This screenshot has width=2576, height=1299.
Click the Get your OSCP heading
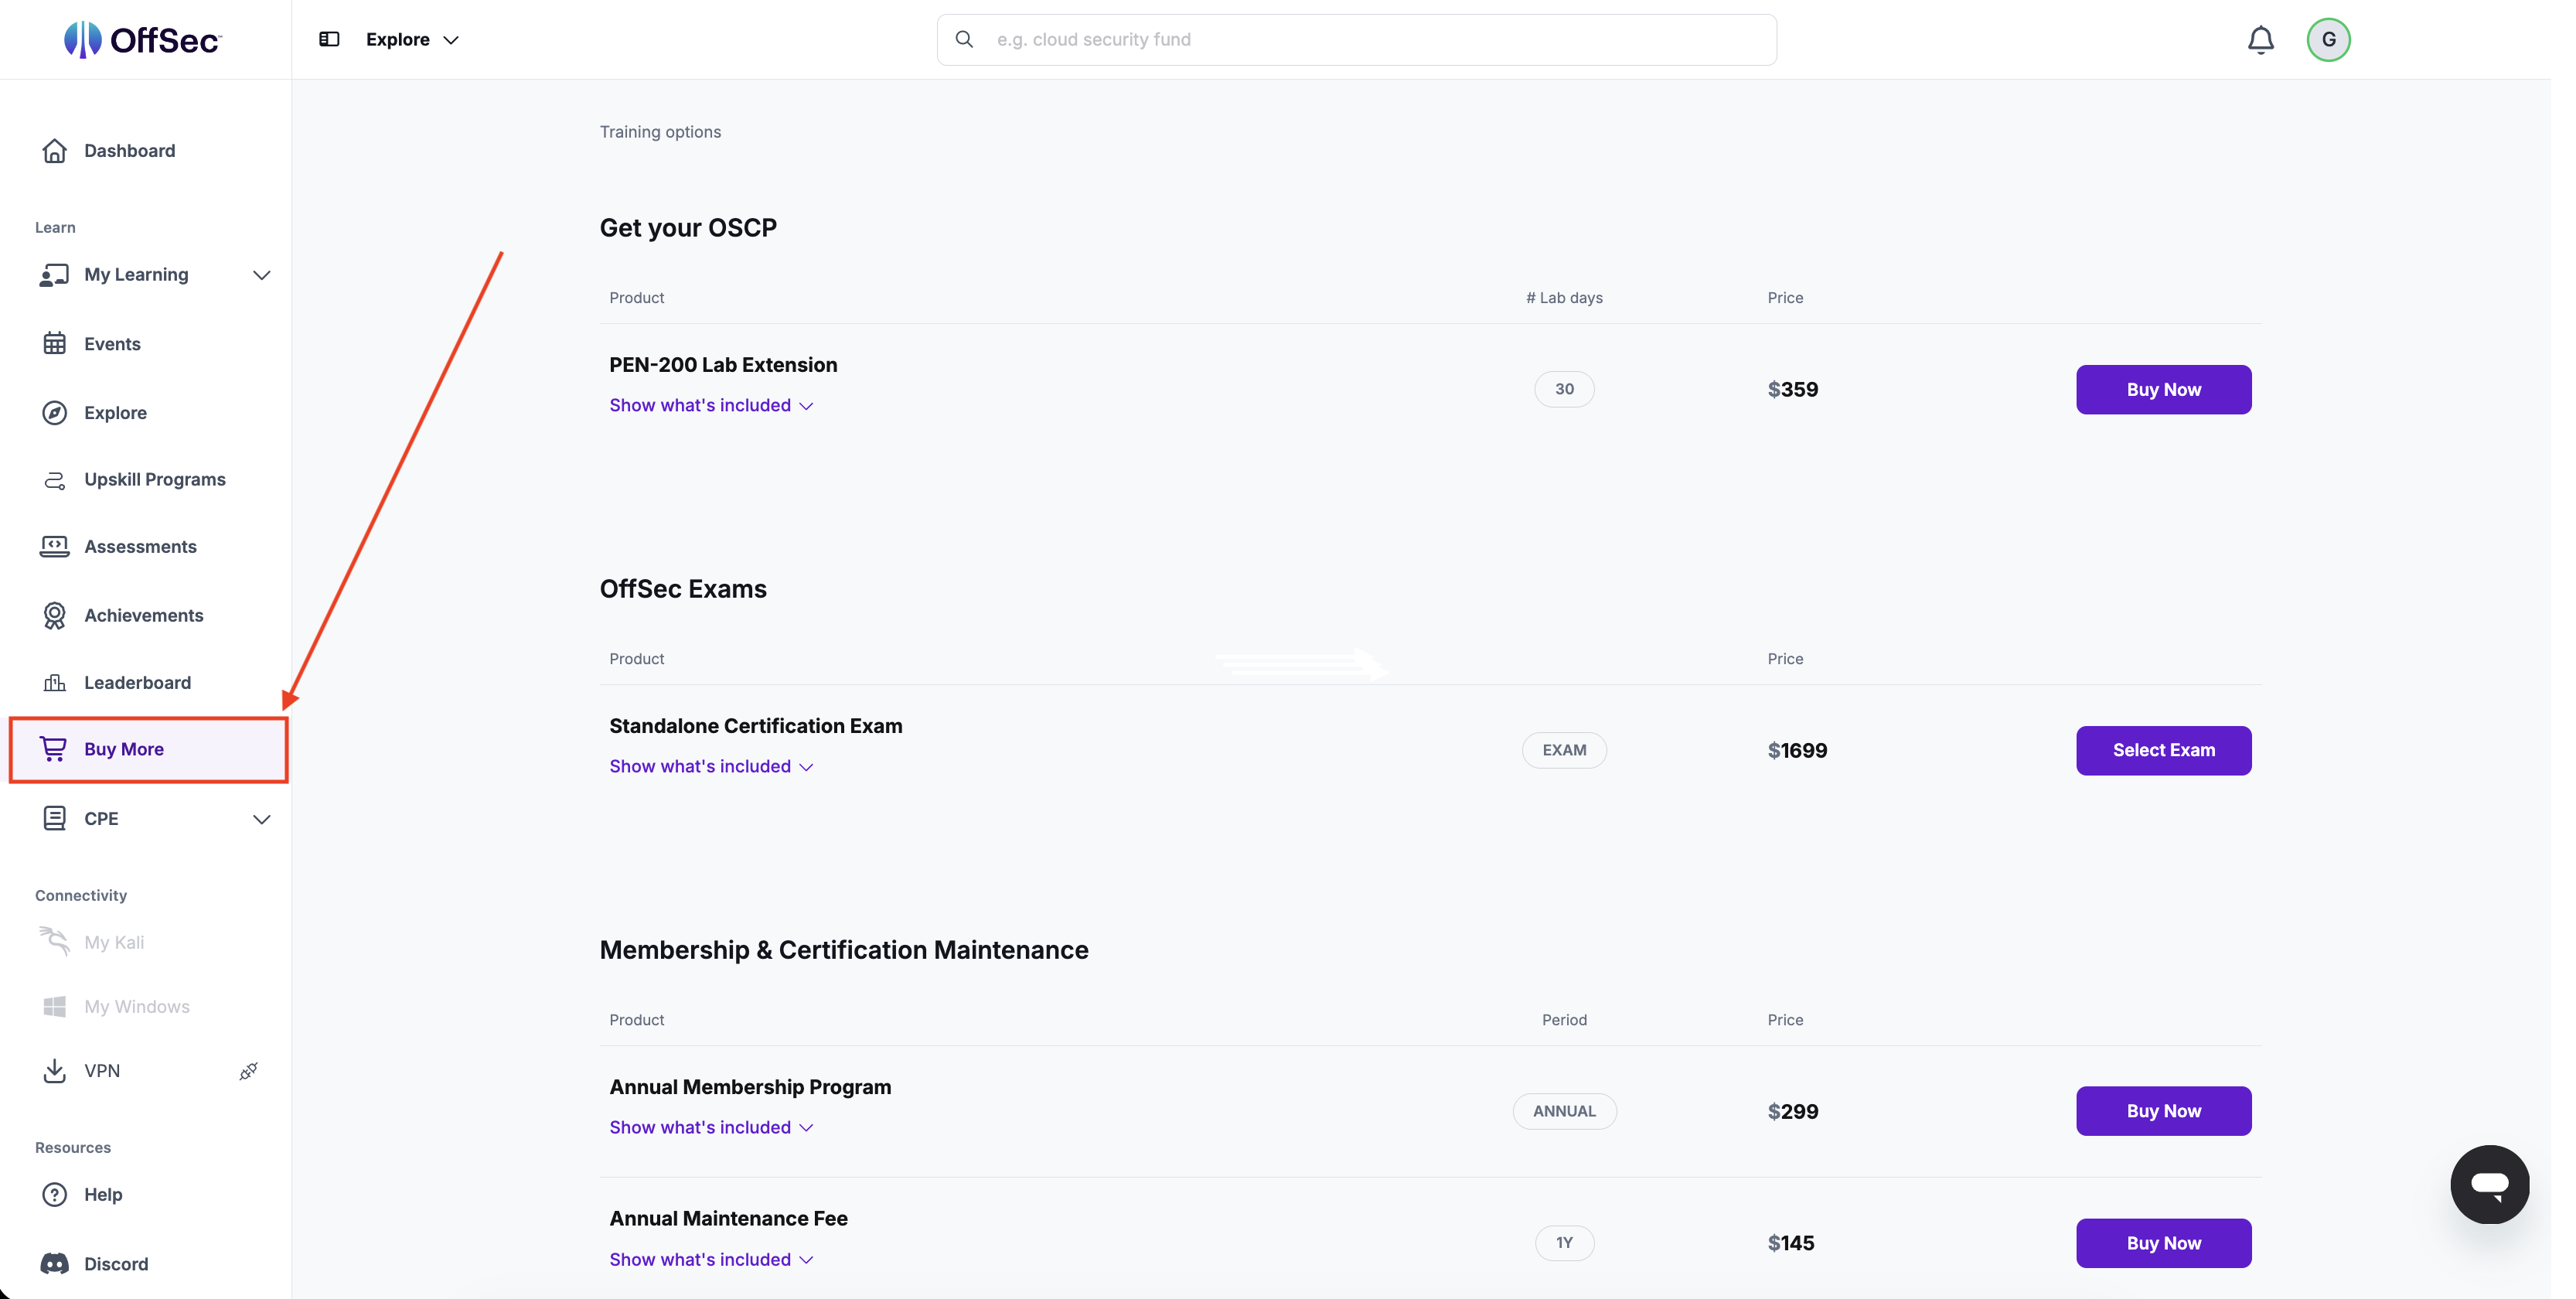pos(688,228)
